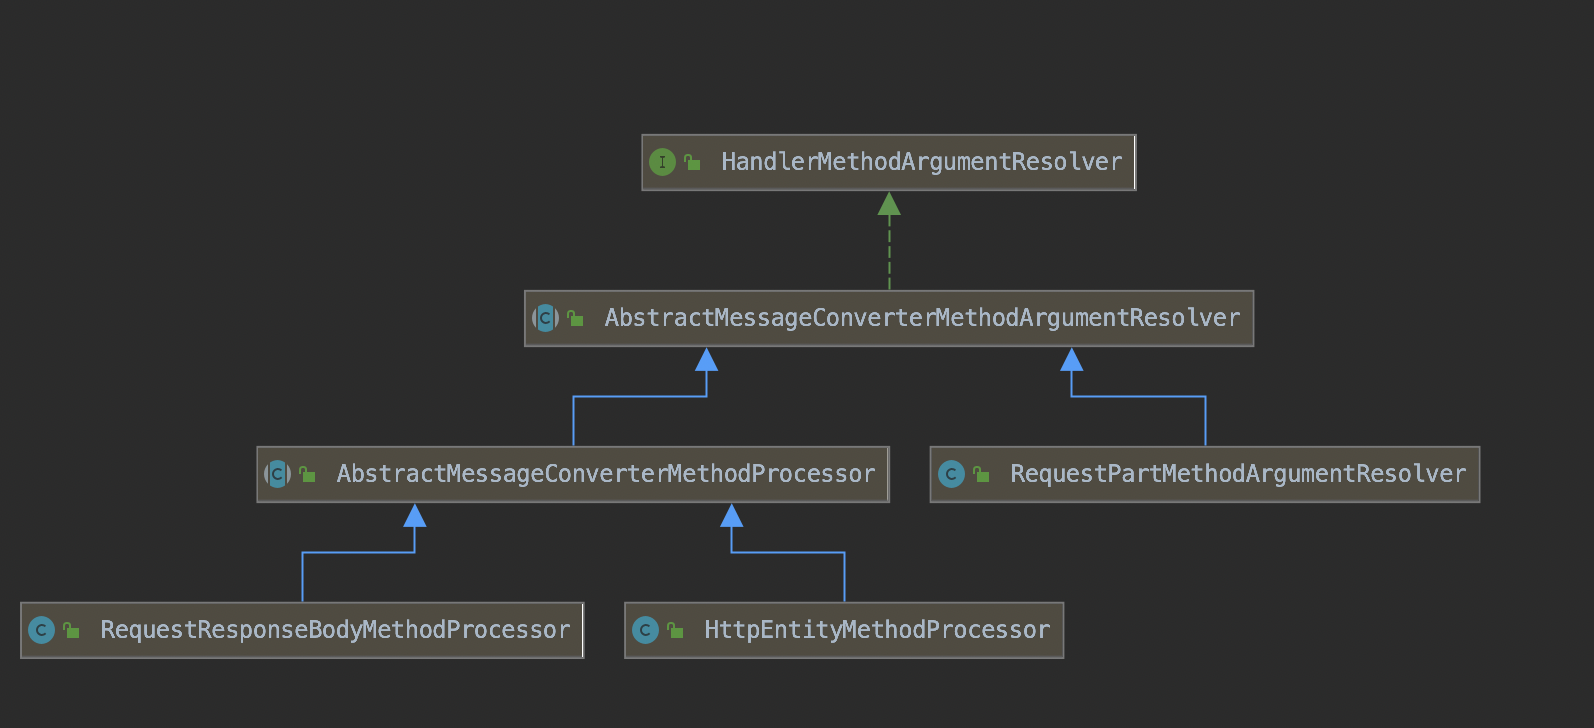Select the HandlerMethodArgumentResolver node label
Image resolution: width=1594 pixels, height=728 pixels.
(921, 162)
